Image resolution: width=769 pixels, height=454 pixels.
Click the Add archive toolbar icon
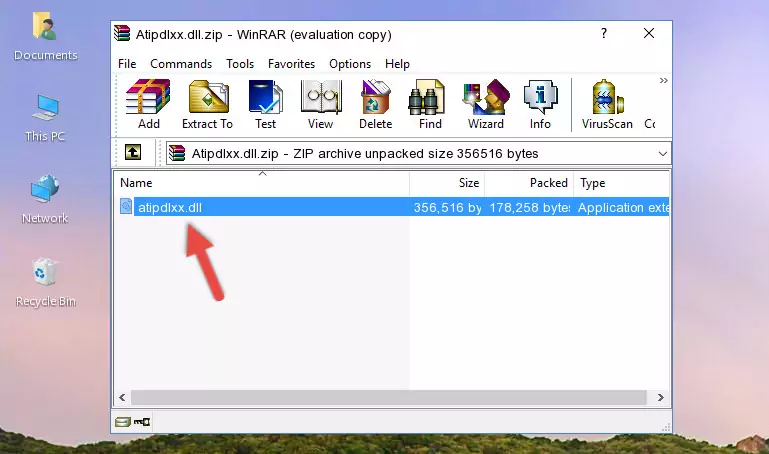(148, 104)
